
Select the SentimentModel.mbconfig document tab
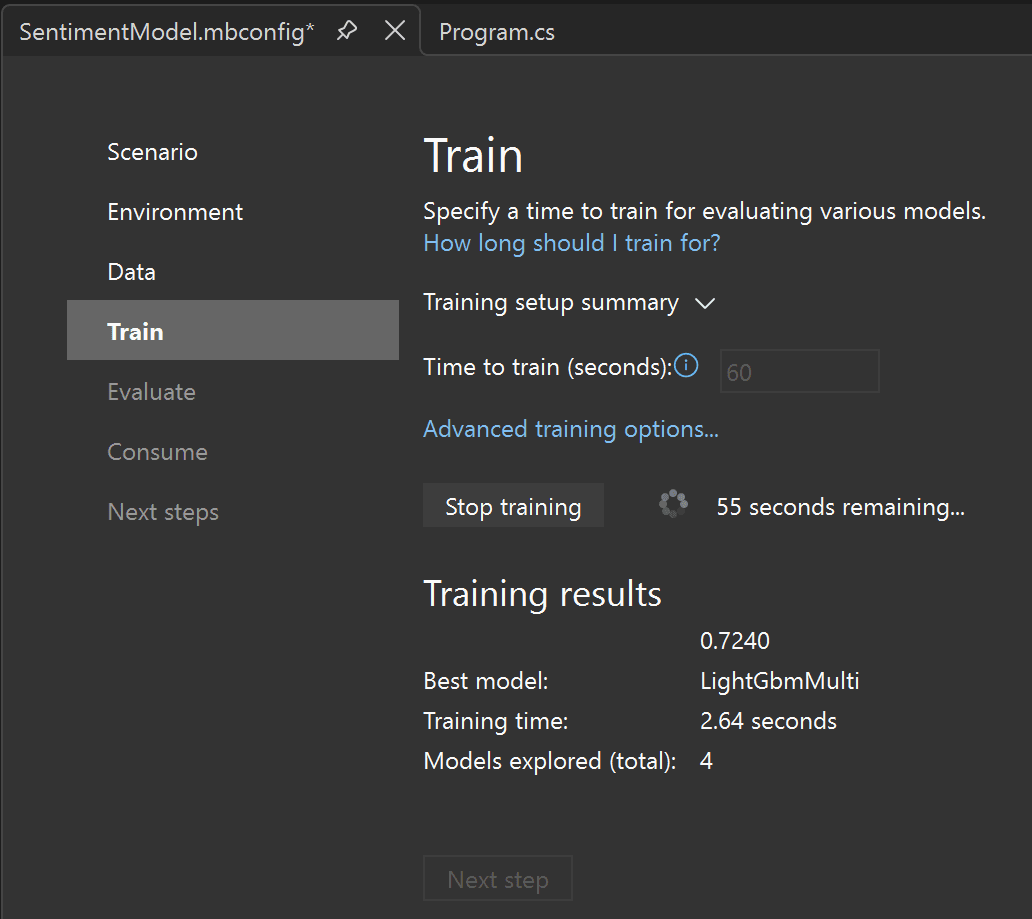click(167, 32)
